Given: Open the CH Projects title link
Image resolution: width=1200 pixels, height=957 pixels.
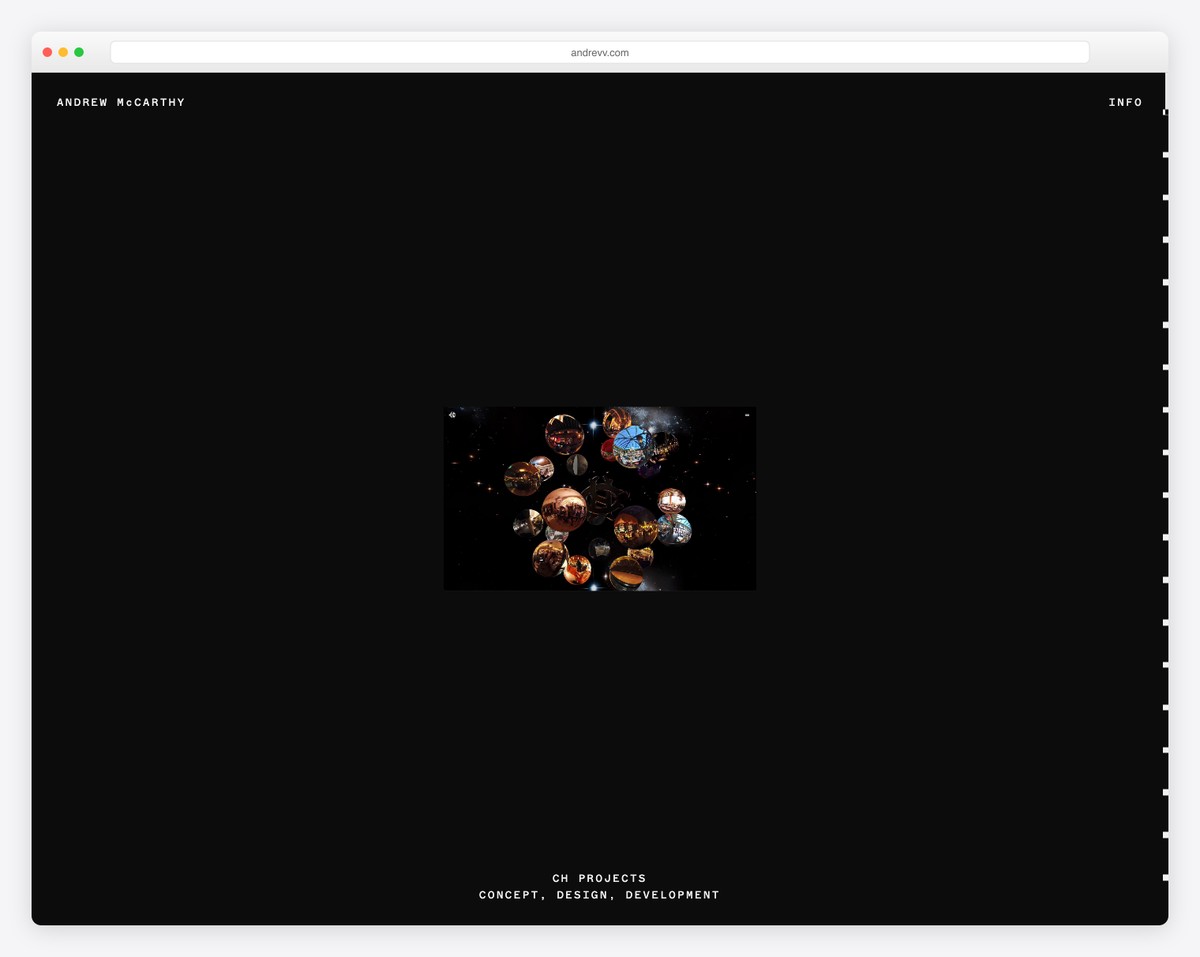Looking at the screenshot, I should coord(599,878).
